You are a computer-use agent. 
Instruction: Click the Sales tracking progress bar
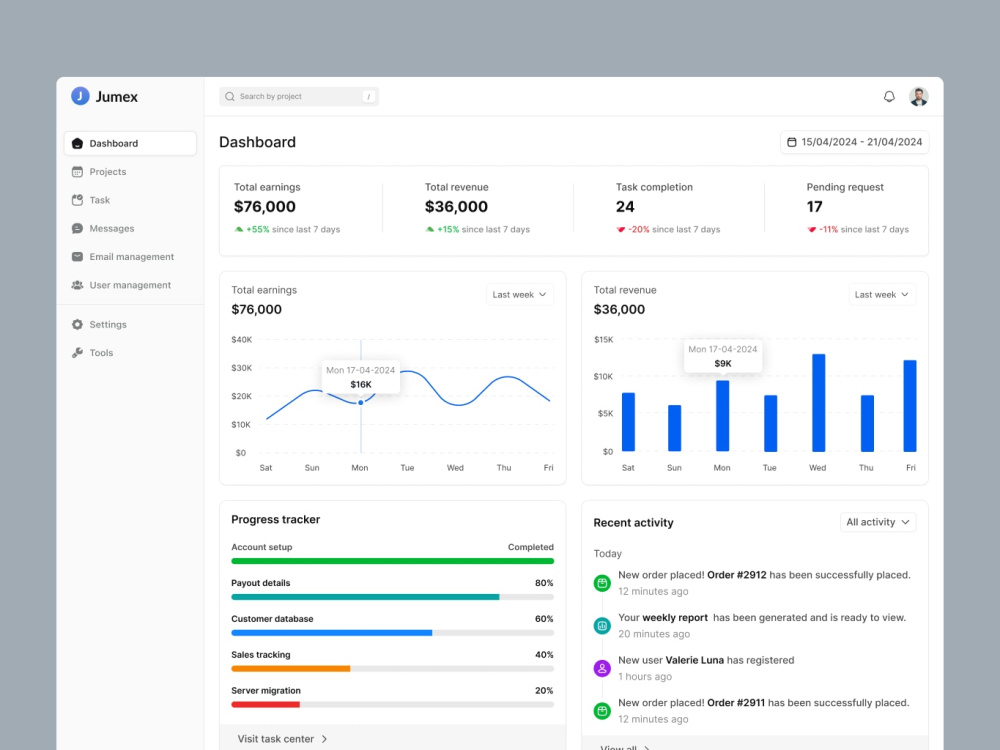click(x=392, y=669)
